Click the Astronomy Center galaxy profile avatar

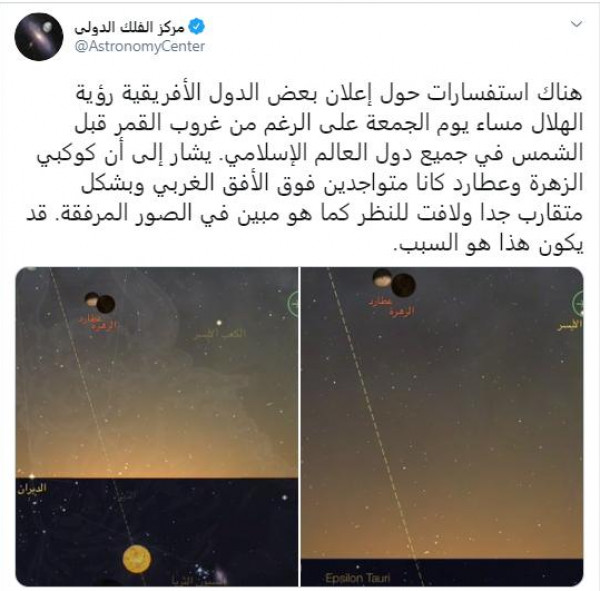39,37
